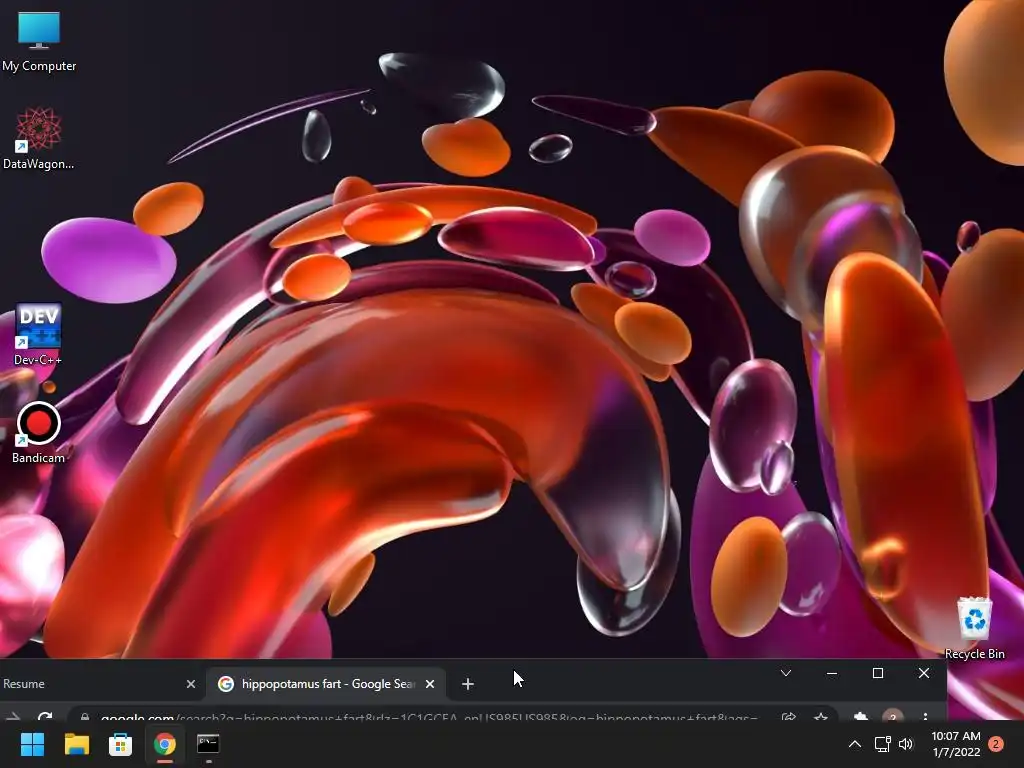Select the Recycle Bin desktop icon
This screenshot has height=768, width=1024.
pyautogui.click(x=974, y=628)
